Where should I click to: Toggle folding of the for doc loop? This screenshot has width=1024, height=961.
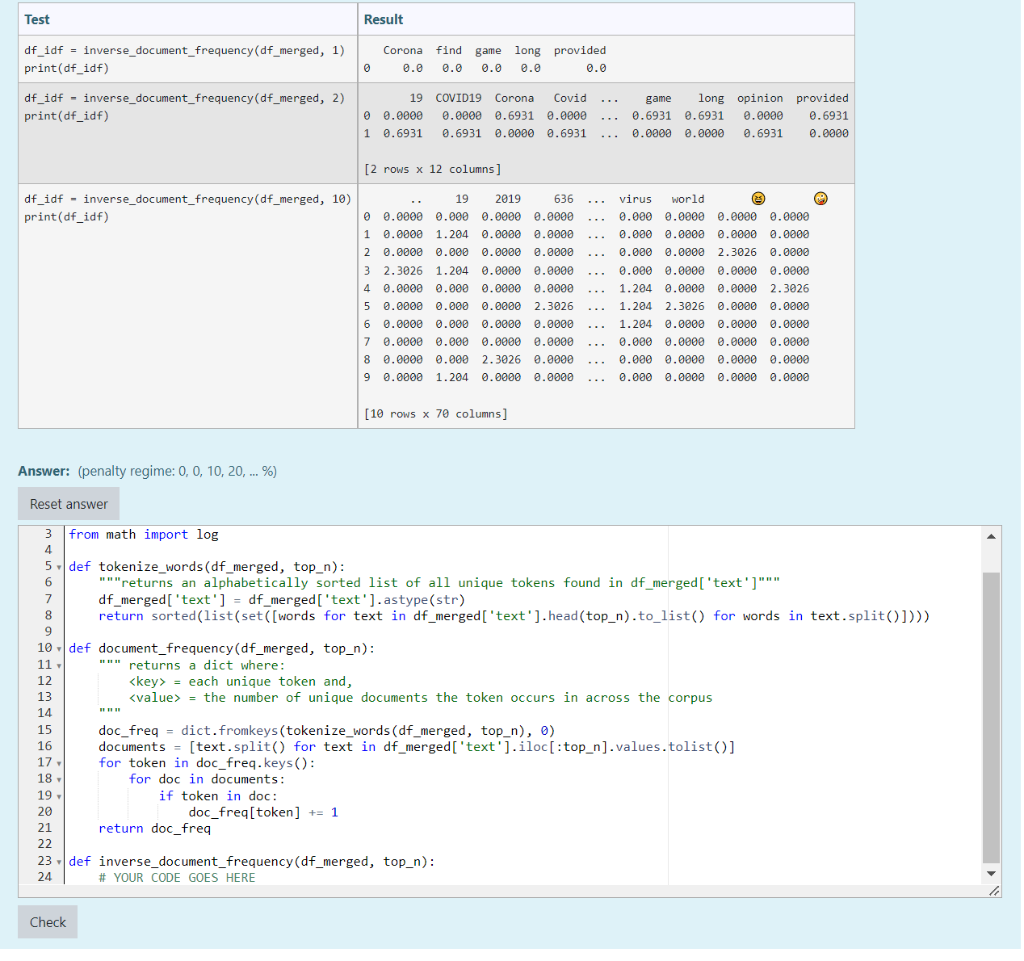click(x=61, y=778)
